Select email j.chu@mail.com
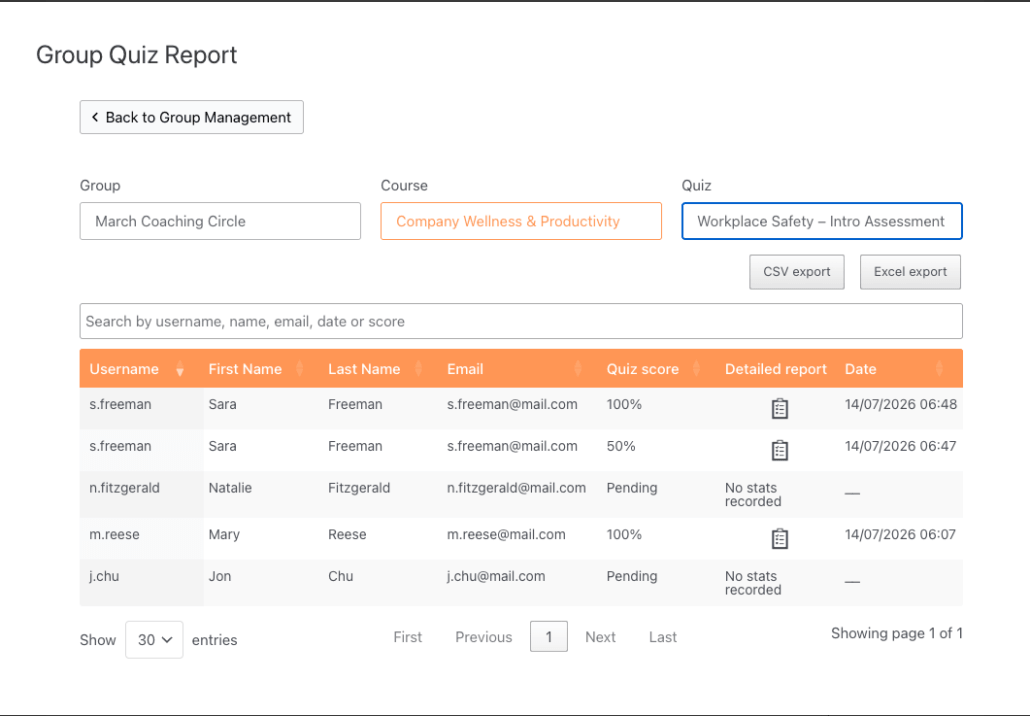 pos(496,576)
